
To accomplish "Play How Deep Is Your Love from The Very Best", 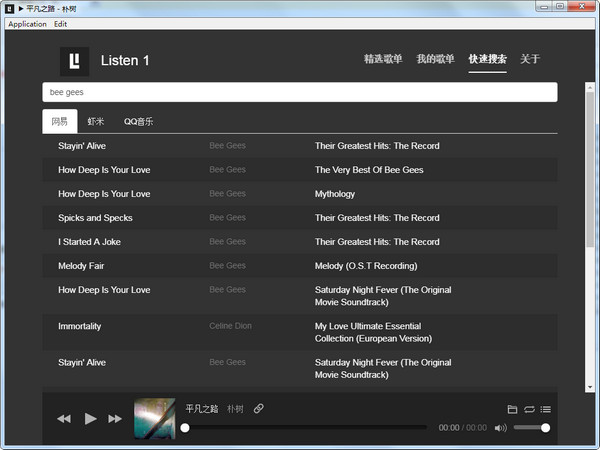I will pyautogui.click(x=104, y=170).
